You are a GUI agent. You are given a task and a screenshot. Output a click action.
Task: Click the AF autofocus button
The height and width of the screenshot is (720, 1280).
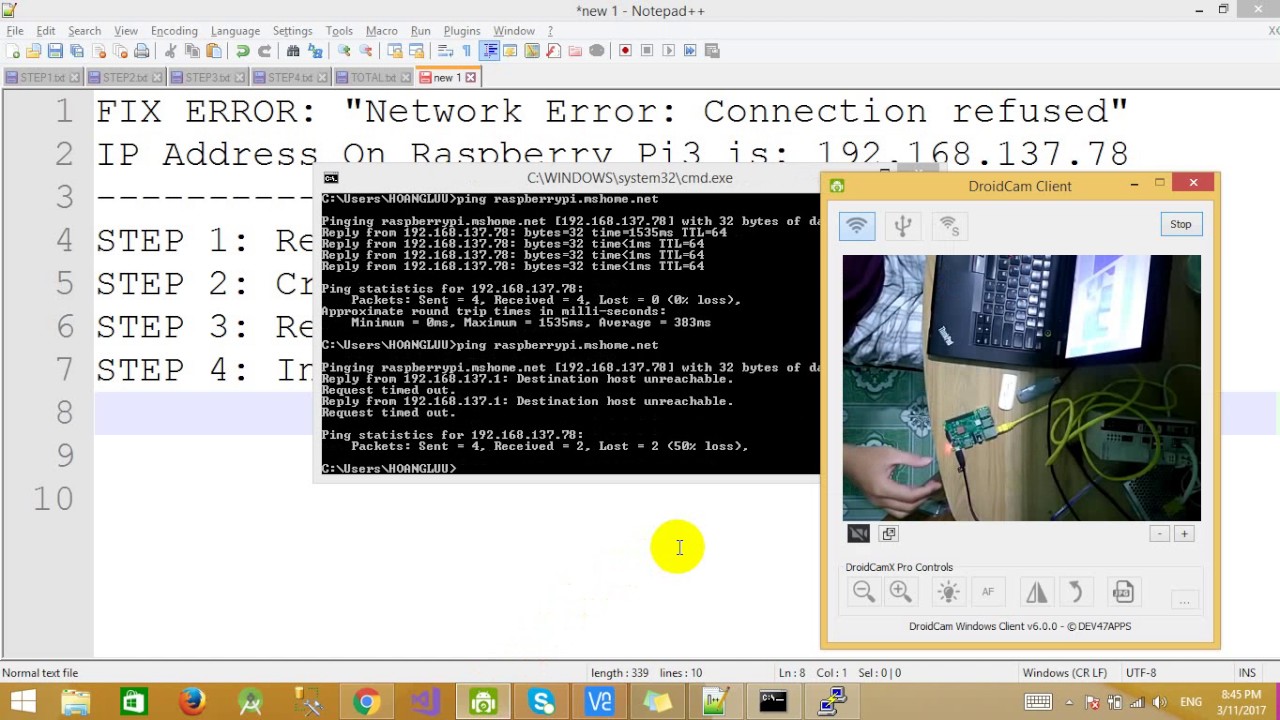988,592
